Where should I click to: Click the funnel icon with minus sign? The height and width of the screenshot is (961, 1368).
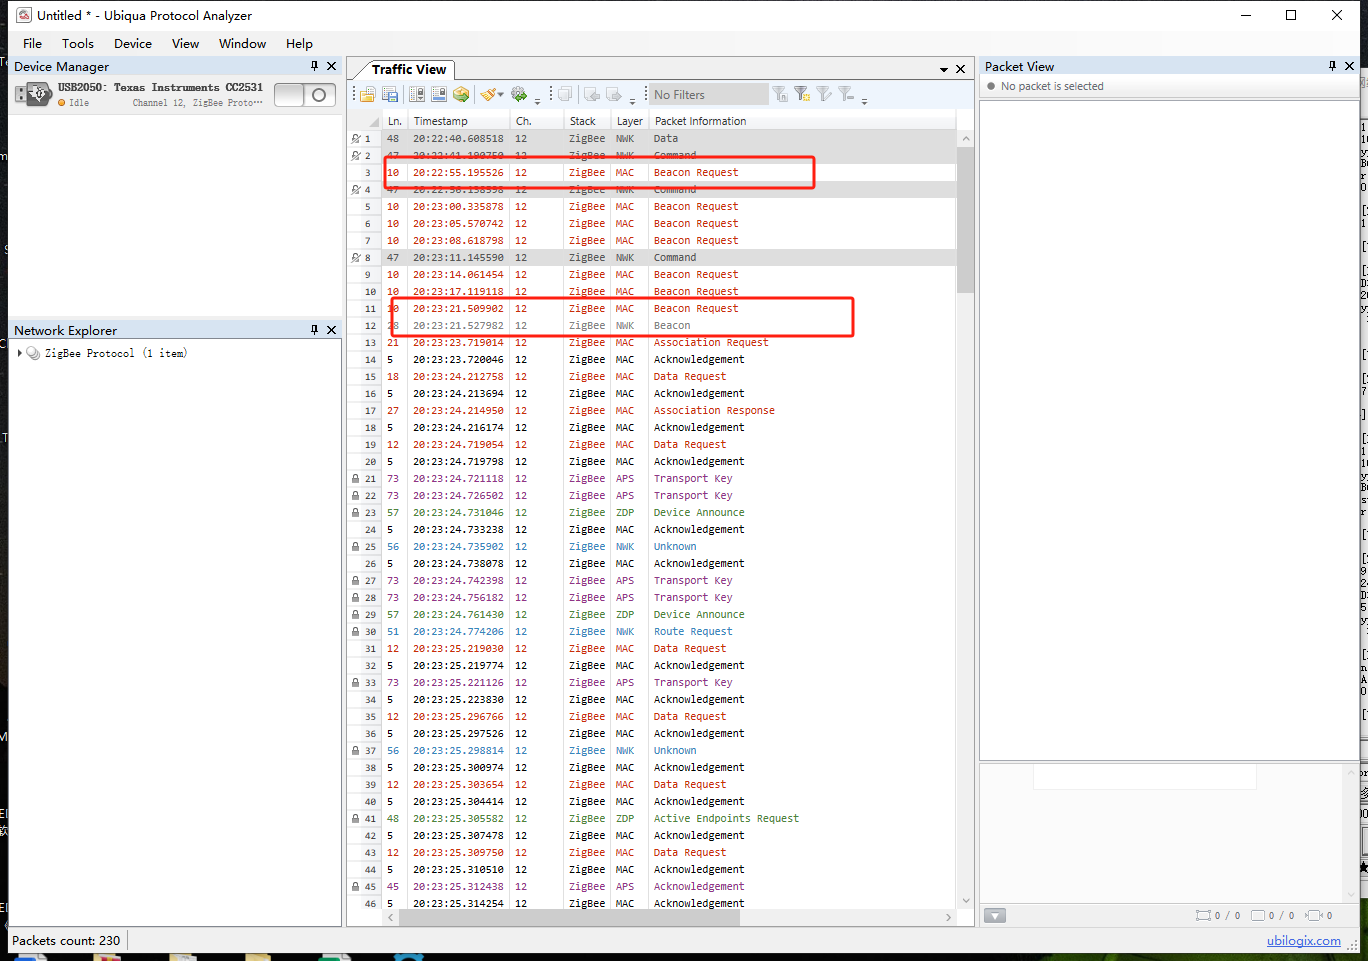pos(846,94)
